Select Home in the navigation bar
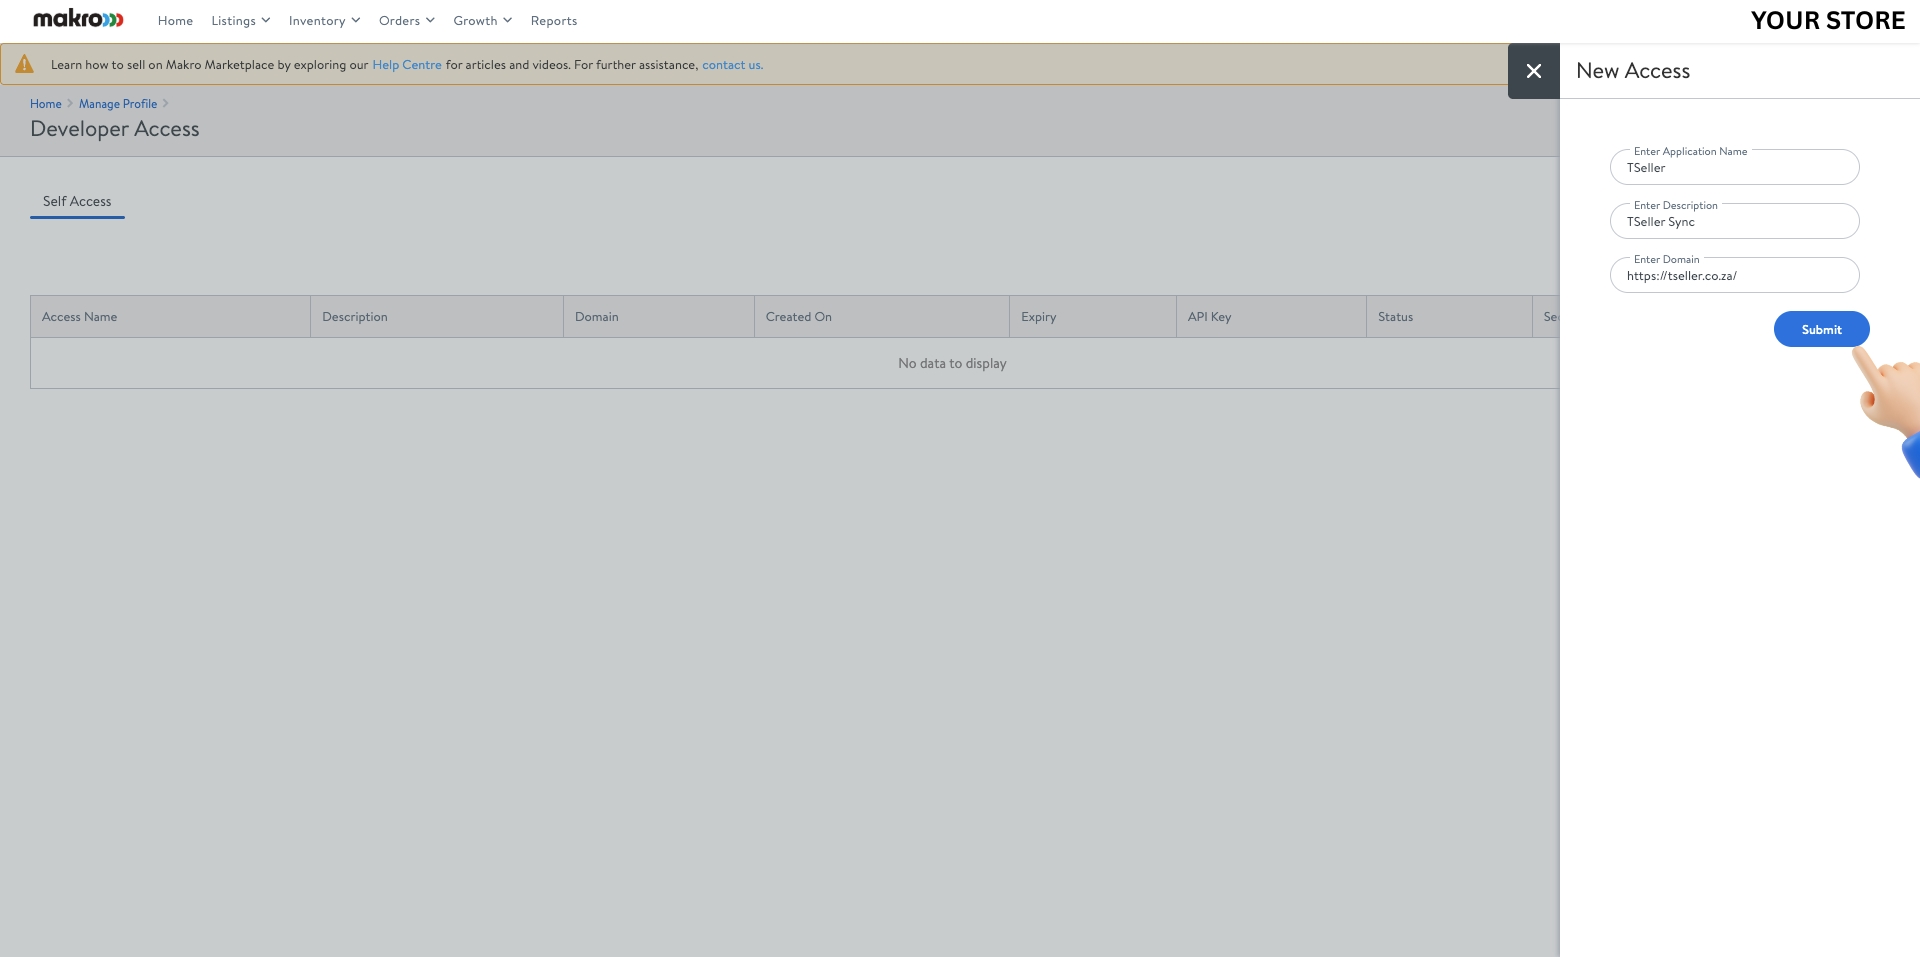Screen dimensions: 1920x957 175,20
